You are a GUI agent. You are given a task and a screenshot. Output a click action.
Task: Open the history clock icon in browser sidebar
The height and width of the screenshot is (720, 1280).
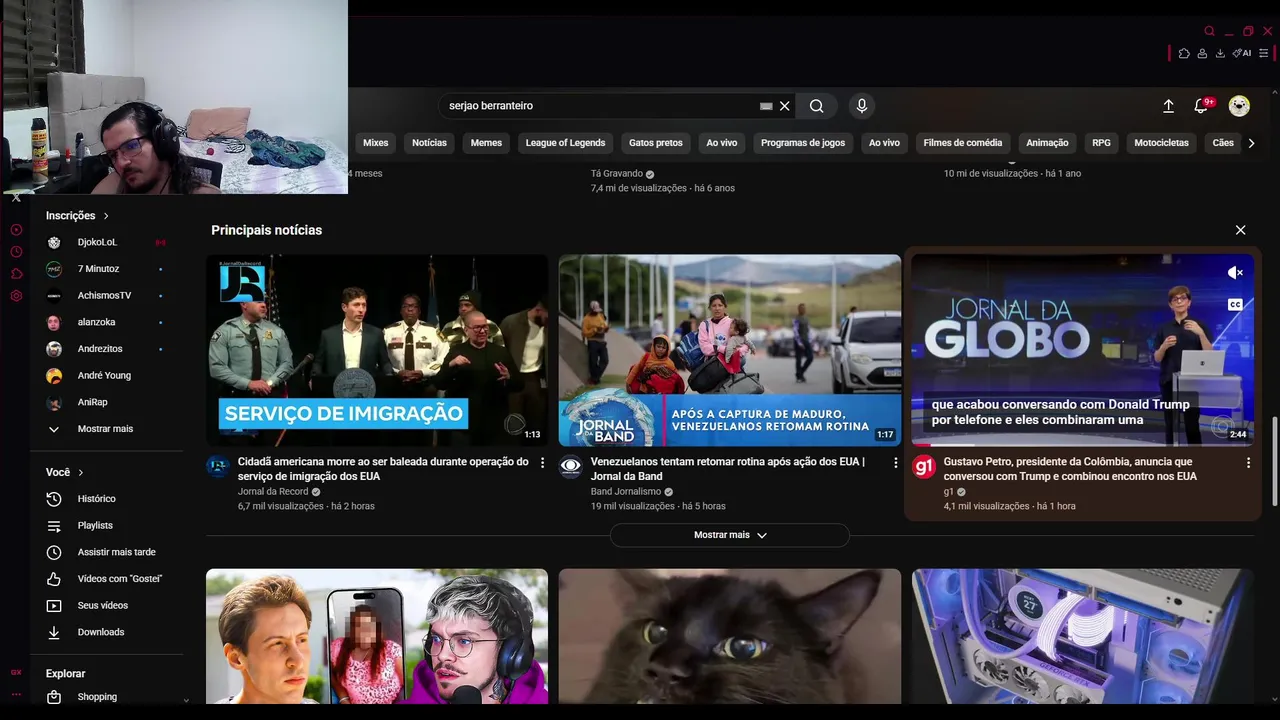[16, 252]
